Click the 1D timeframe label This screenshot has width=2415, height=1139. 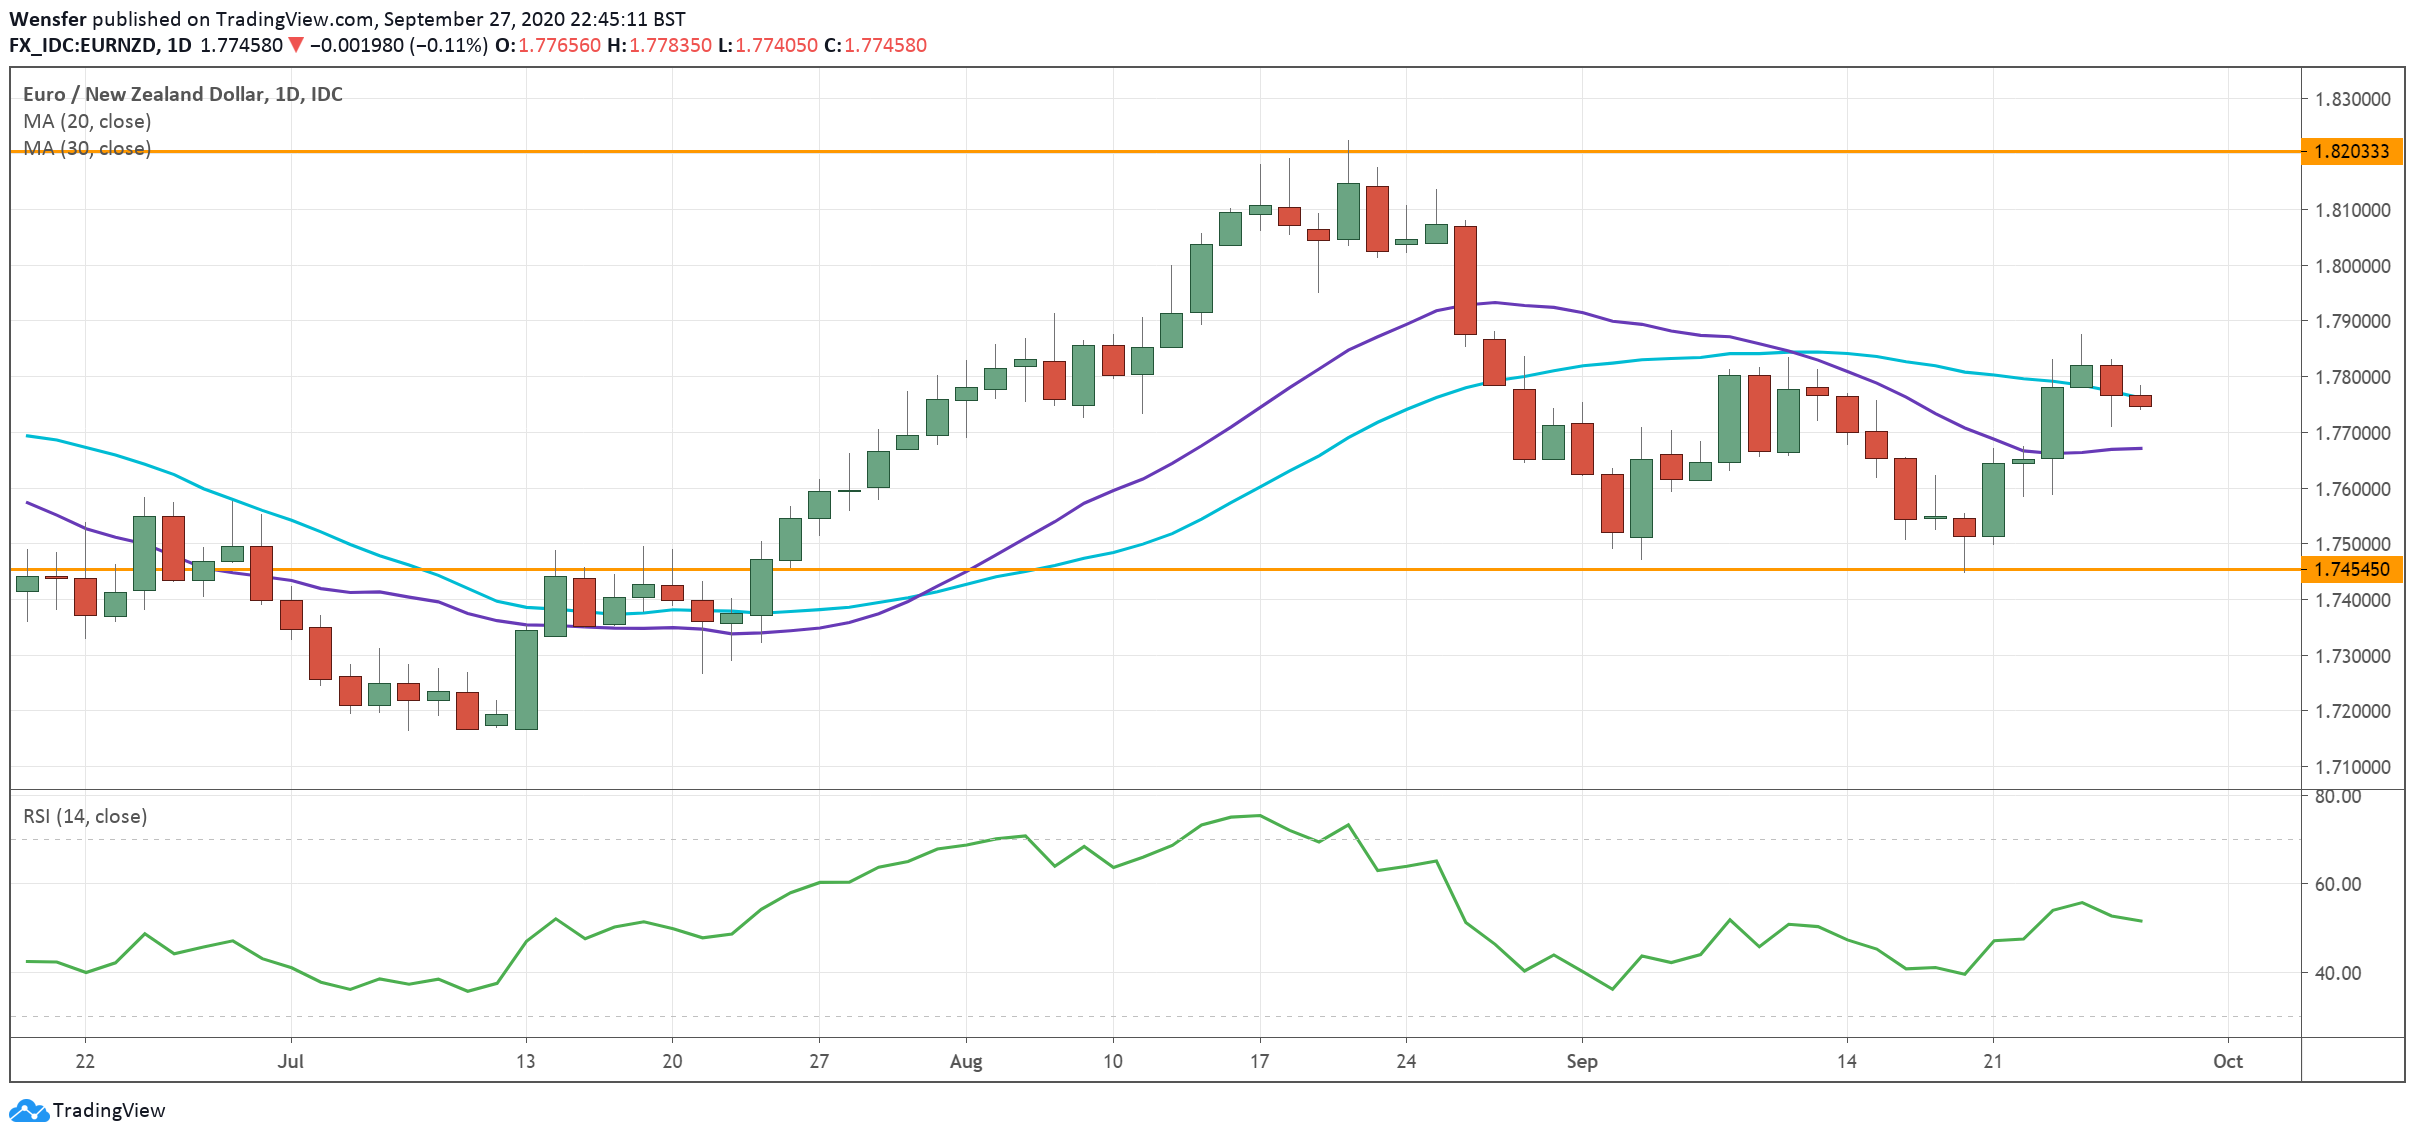point(178,43)
